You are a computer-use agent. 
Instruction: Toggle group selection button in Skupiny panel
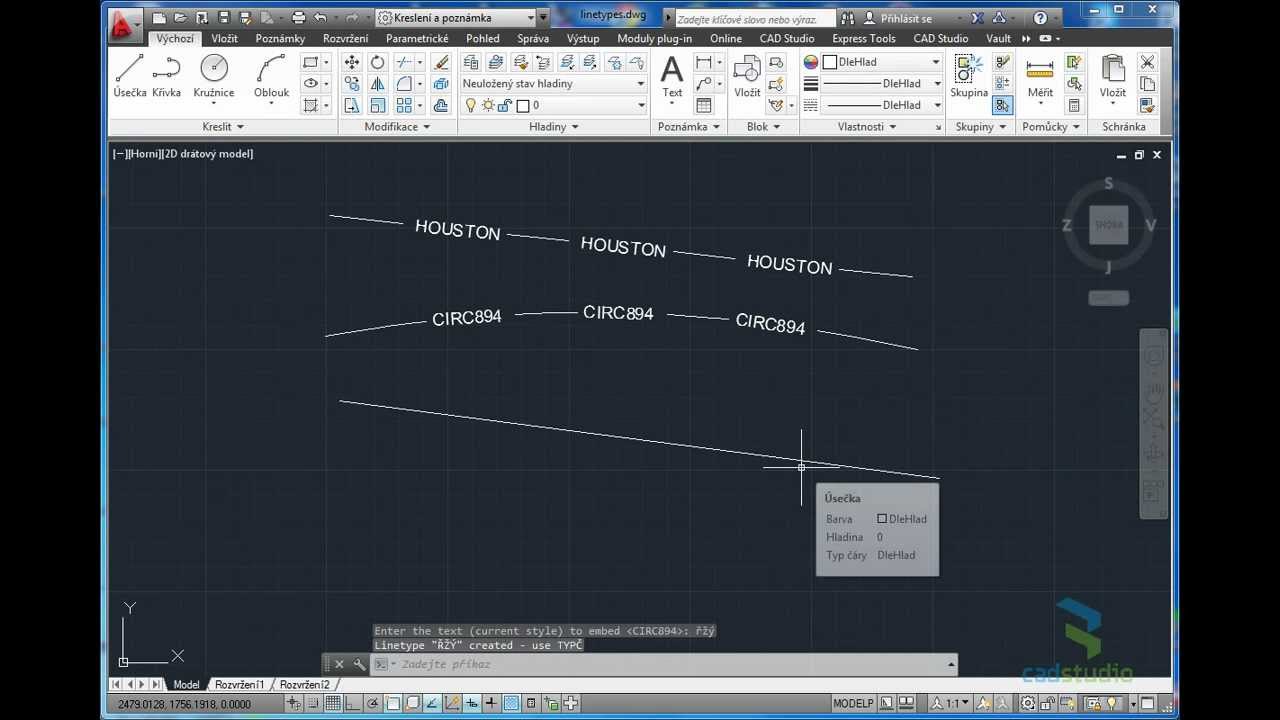point(1002,105)
